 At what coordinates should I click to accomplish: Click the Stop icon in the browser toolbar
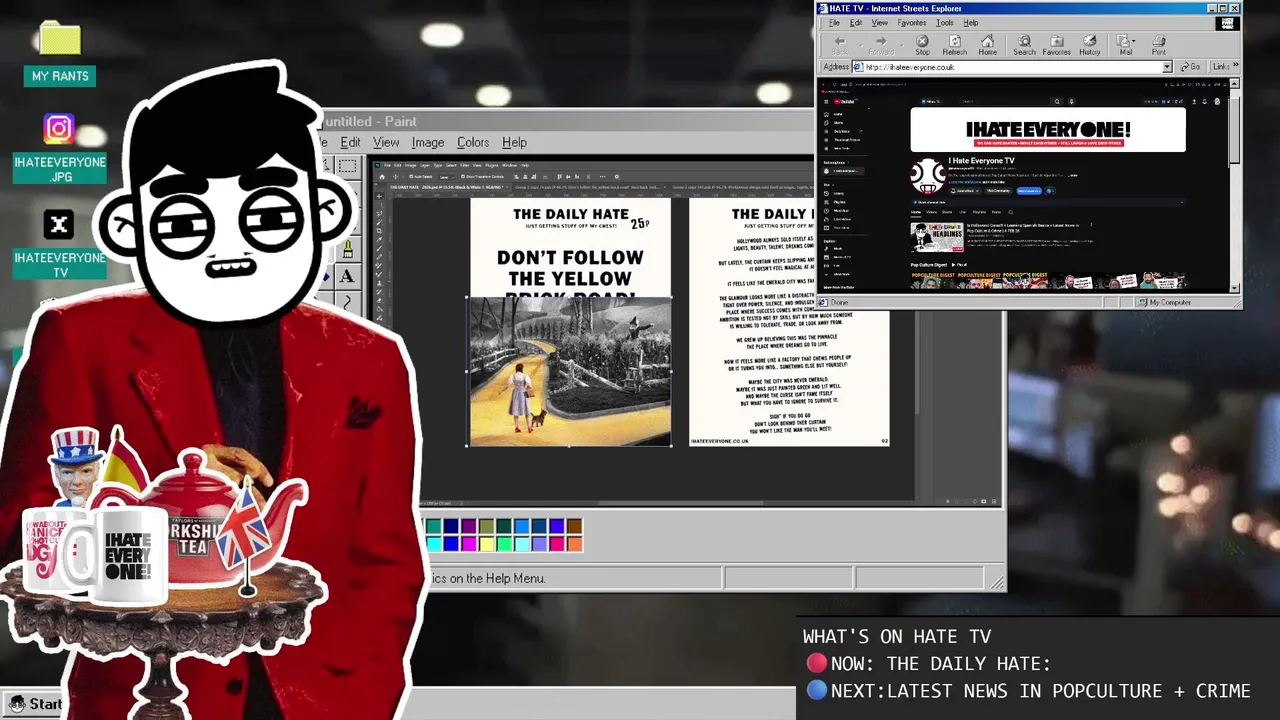pyautogui.click(x=922, y=45)
